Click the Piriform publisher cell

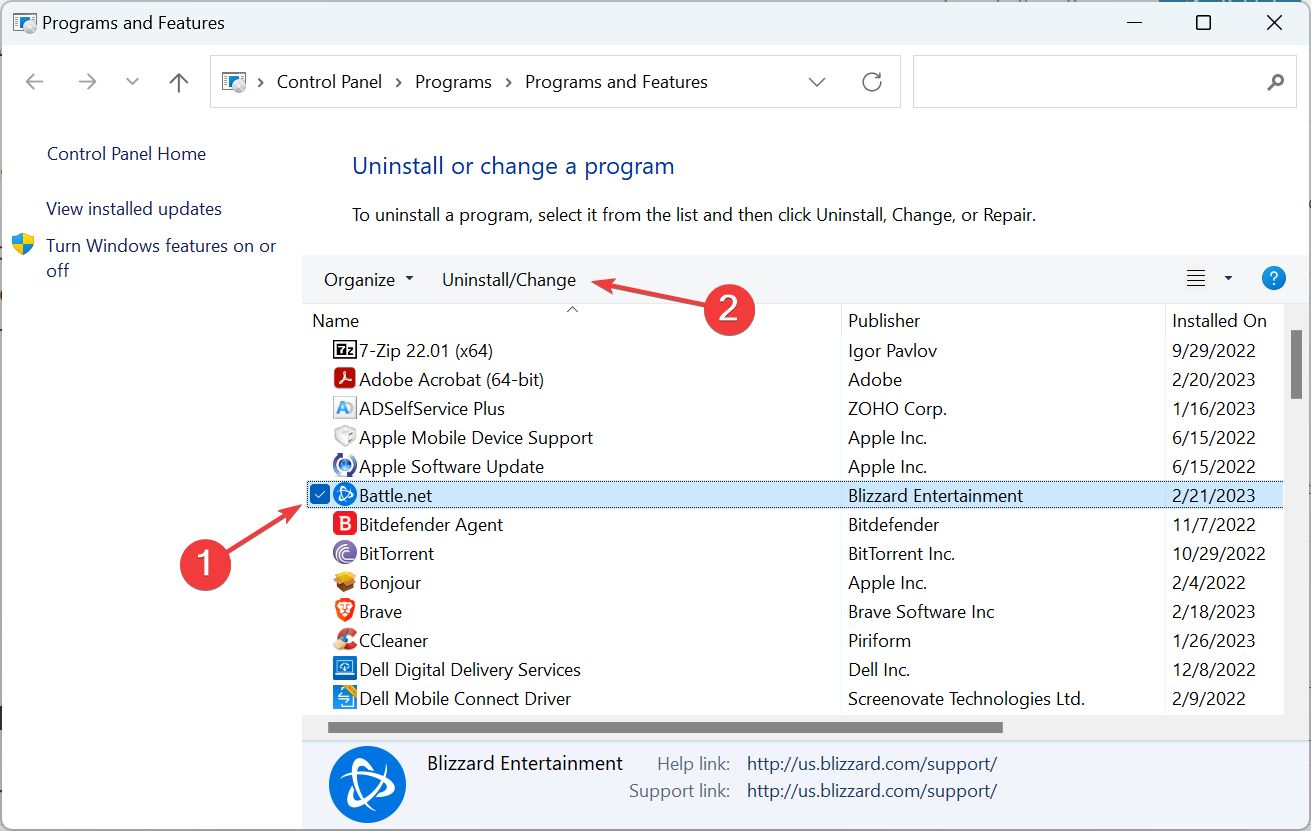(x=880, y=640)
